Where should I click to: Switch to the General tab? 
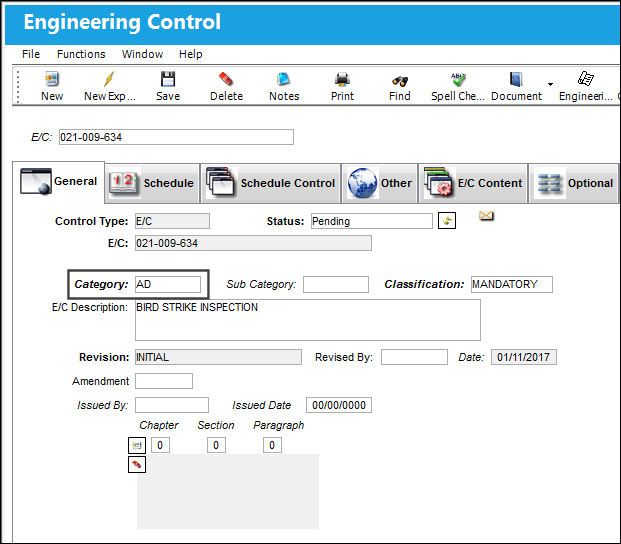(59, 182)
